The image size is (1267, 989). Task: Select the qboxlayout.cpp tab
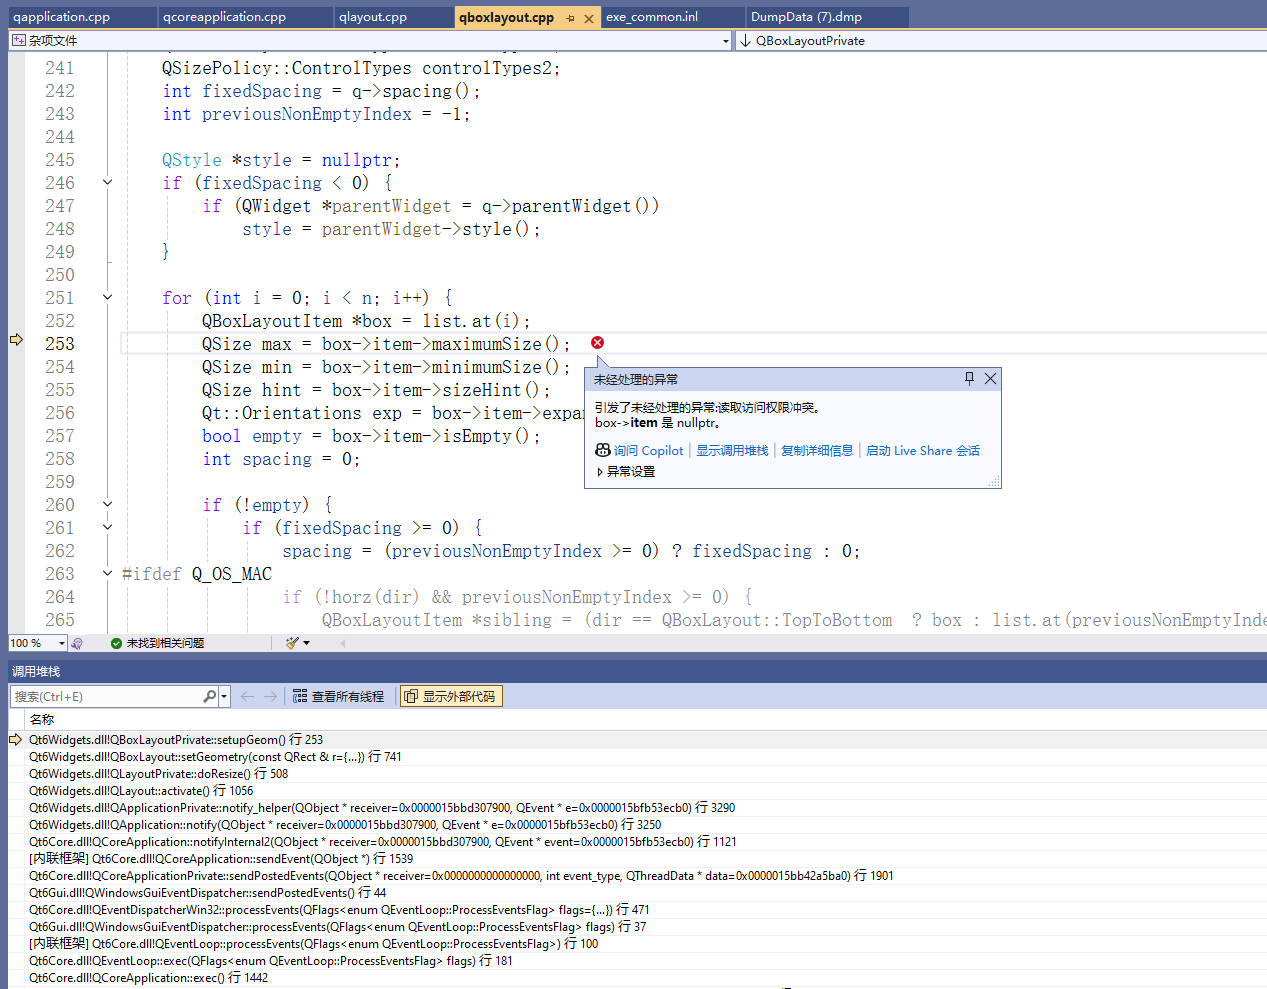(506, 17)
